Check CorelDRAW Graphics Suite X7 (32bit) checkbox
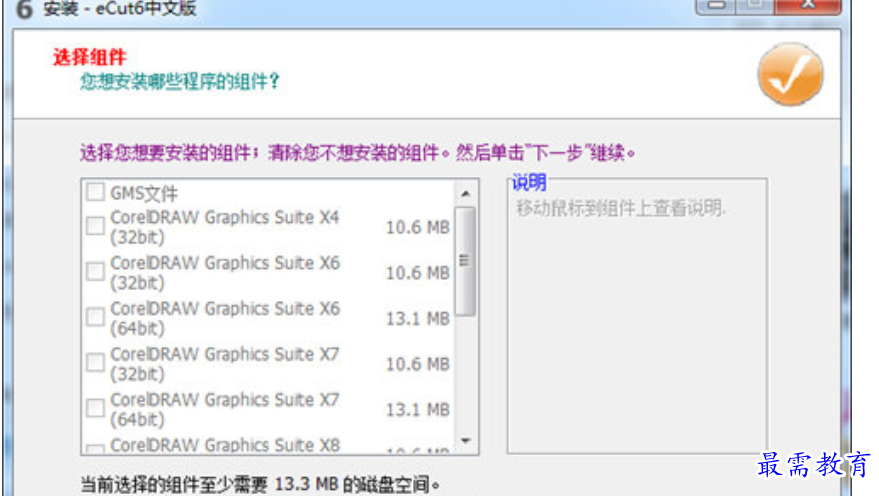 tap(95, 363)
